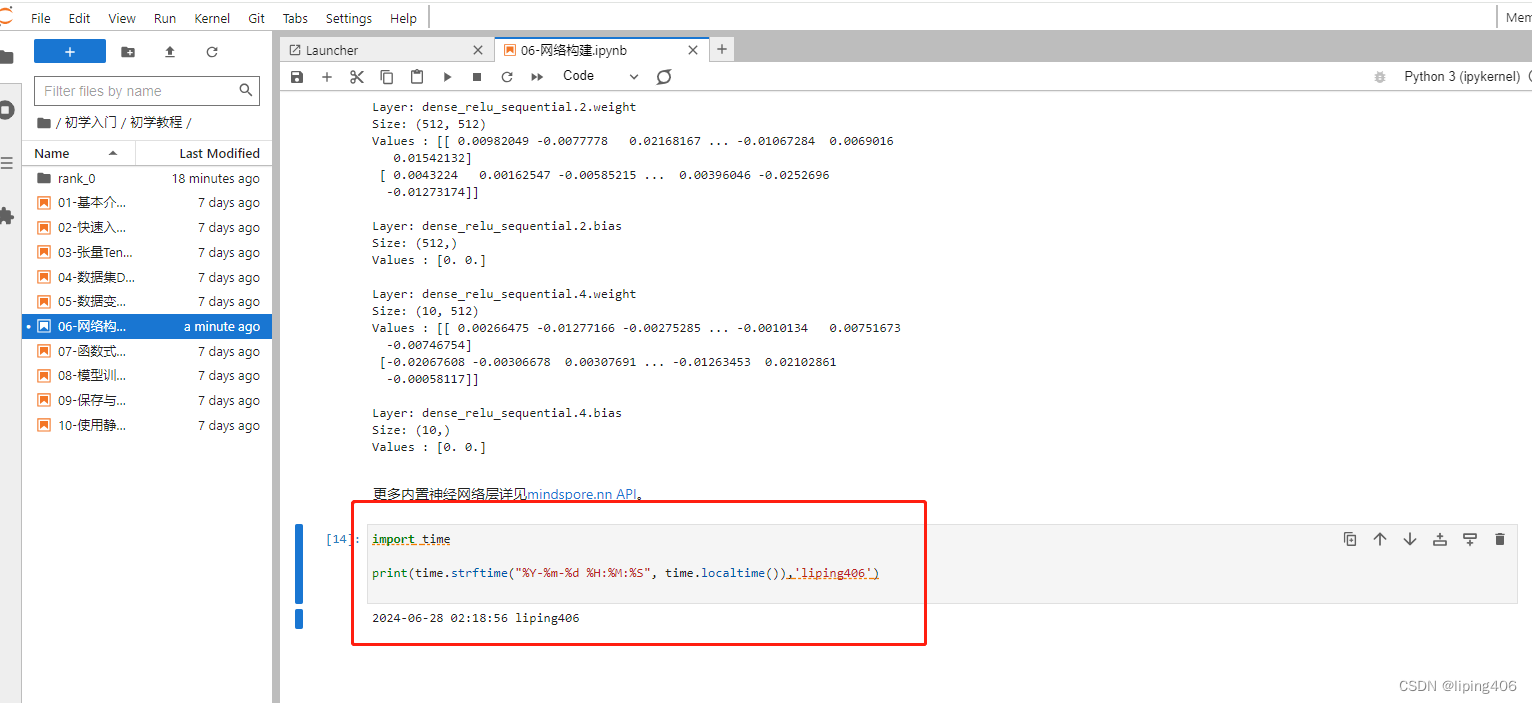This screenshot has height=703, width=1532.
Task: Open the cell type dropdown showing Code
Action: 600,76
